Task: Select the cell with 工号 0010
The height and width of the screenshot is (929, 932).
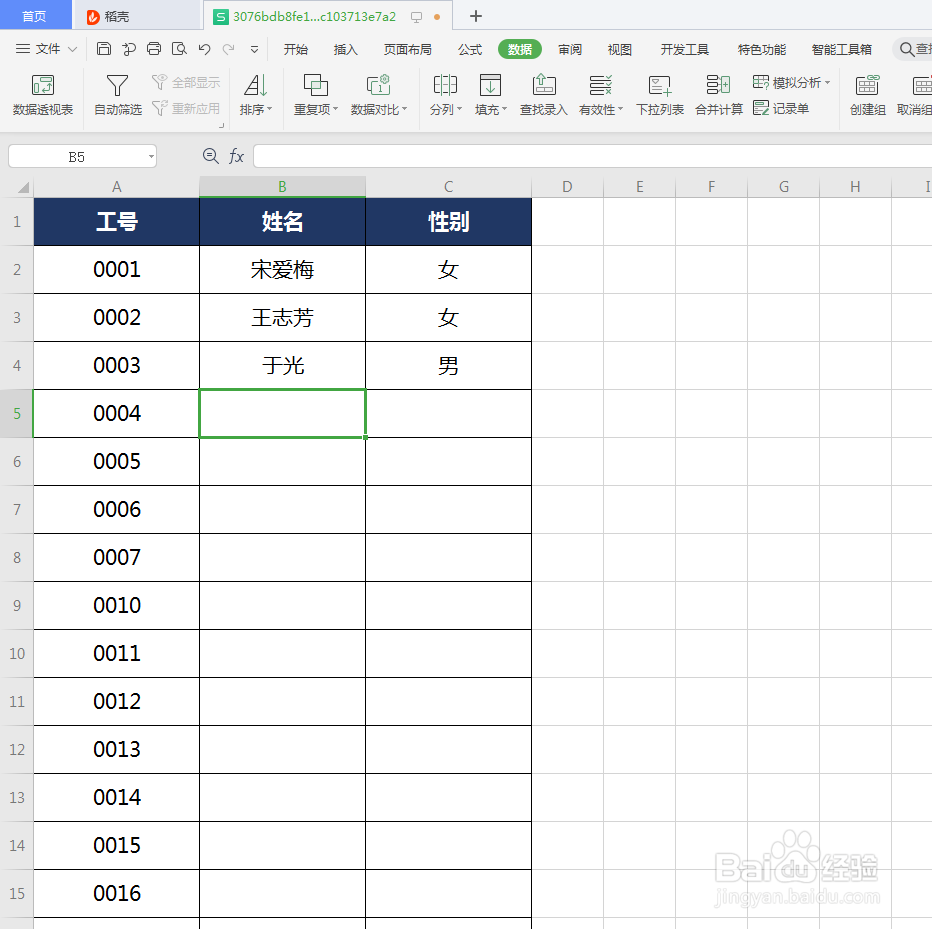Action: [116, 606]
